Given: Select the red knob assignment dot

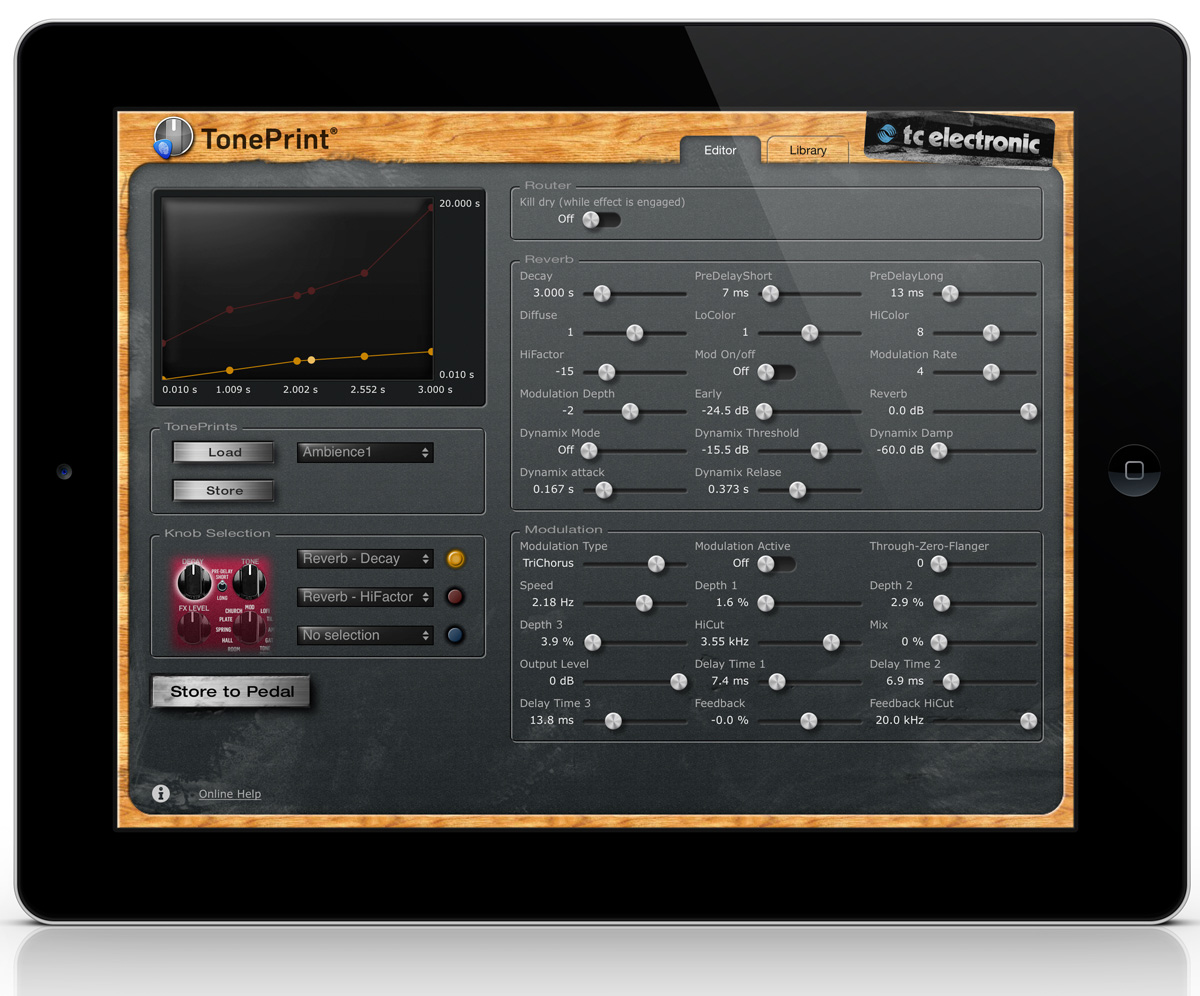Looking at the screenshot, I should click(x=455, y=597).
